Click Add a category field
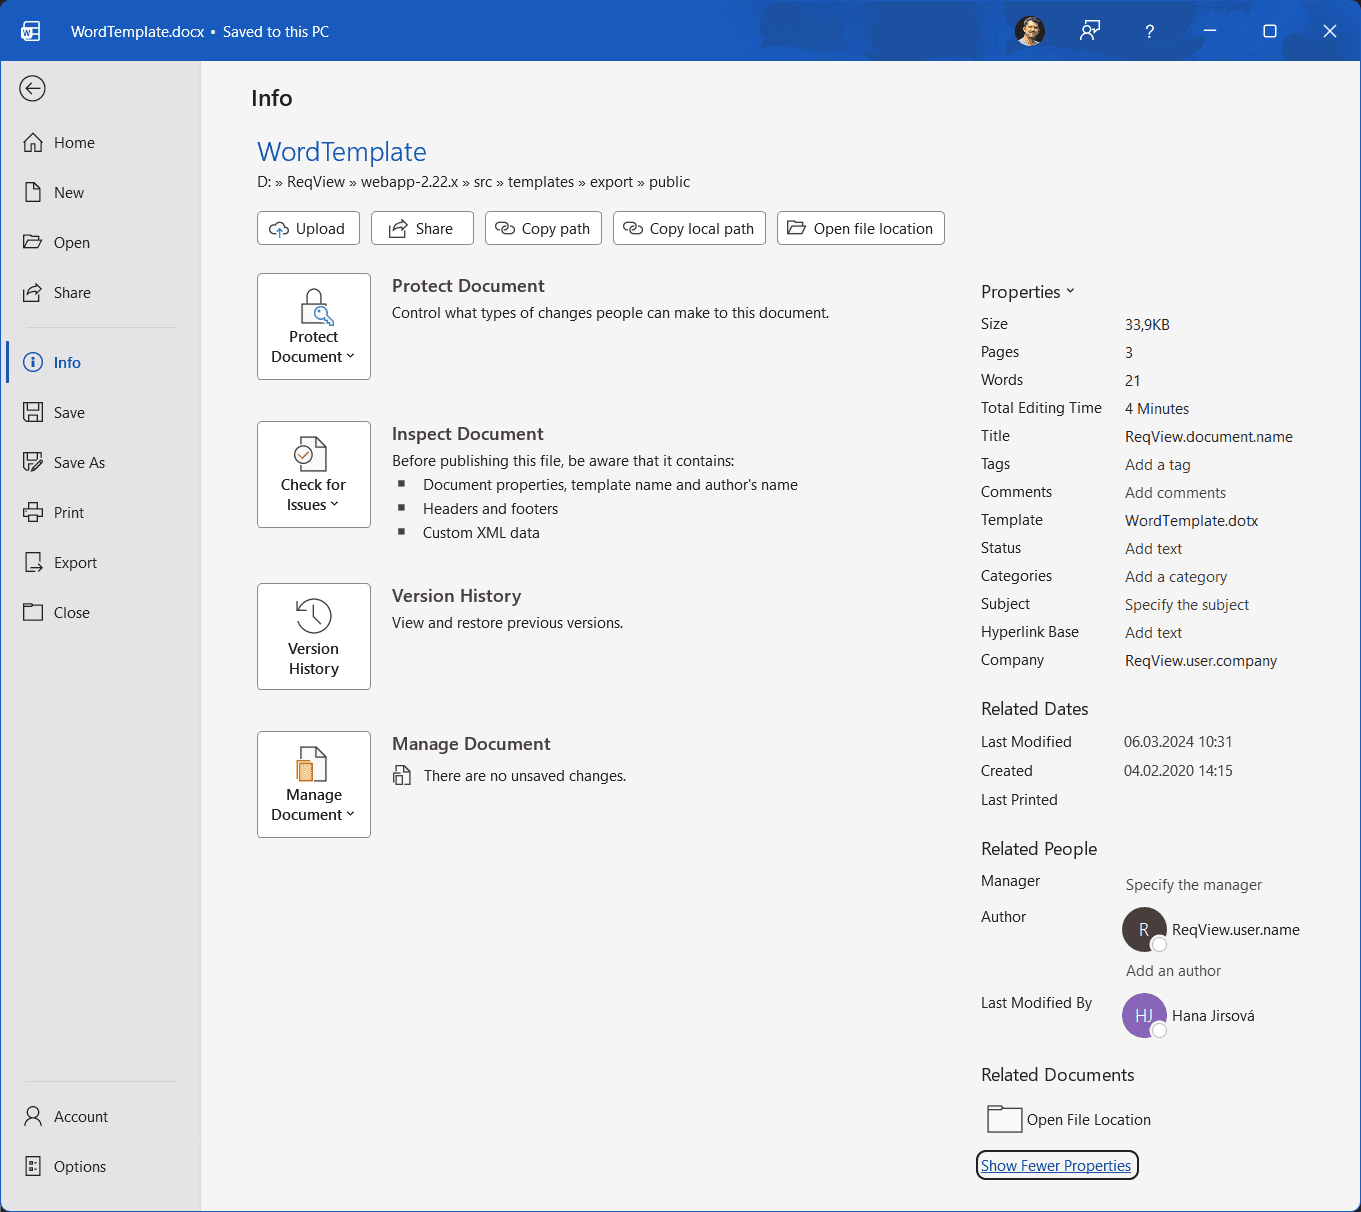This screenshot has width=1361, height=1212. coord(1176,577)
